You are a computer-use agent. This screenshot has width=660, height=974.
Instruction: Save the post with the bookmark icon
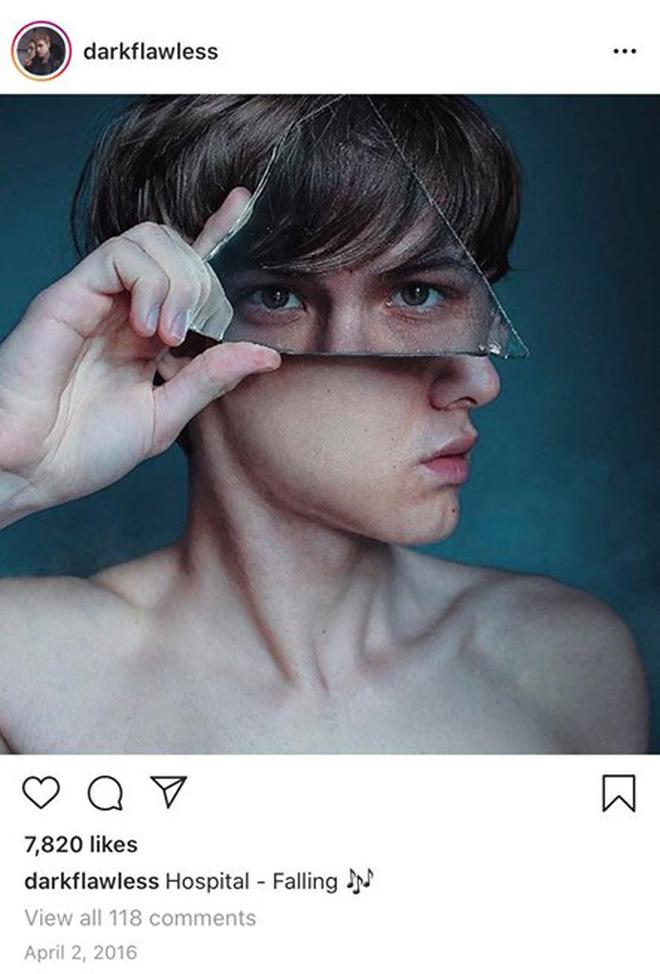[618, 794]
